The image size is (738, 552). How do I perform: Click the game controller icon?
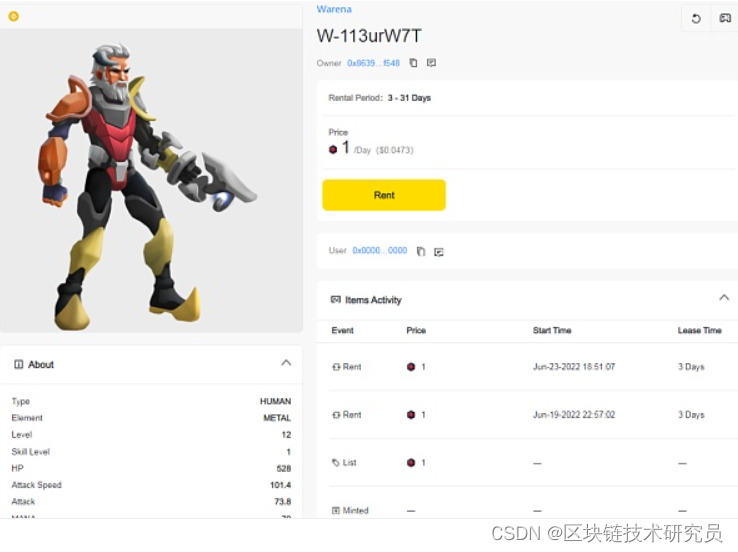click(x=725, y=18)
